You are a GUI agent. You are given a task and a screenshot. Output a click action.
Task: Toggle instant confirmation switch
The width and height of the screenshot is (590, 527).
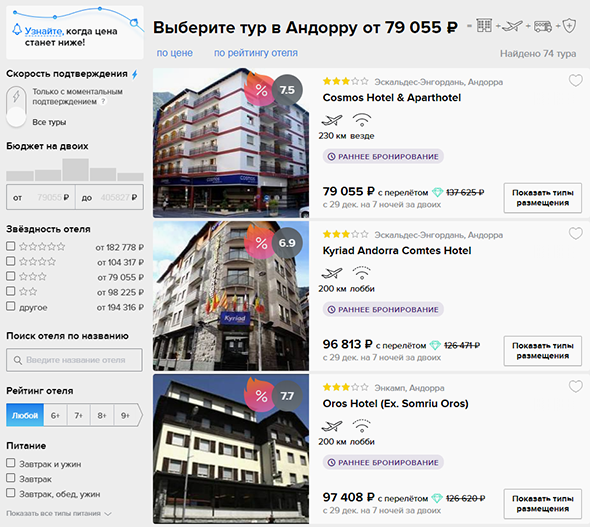click(x=16, y=107)
